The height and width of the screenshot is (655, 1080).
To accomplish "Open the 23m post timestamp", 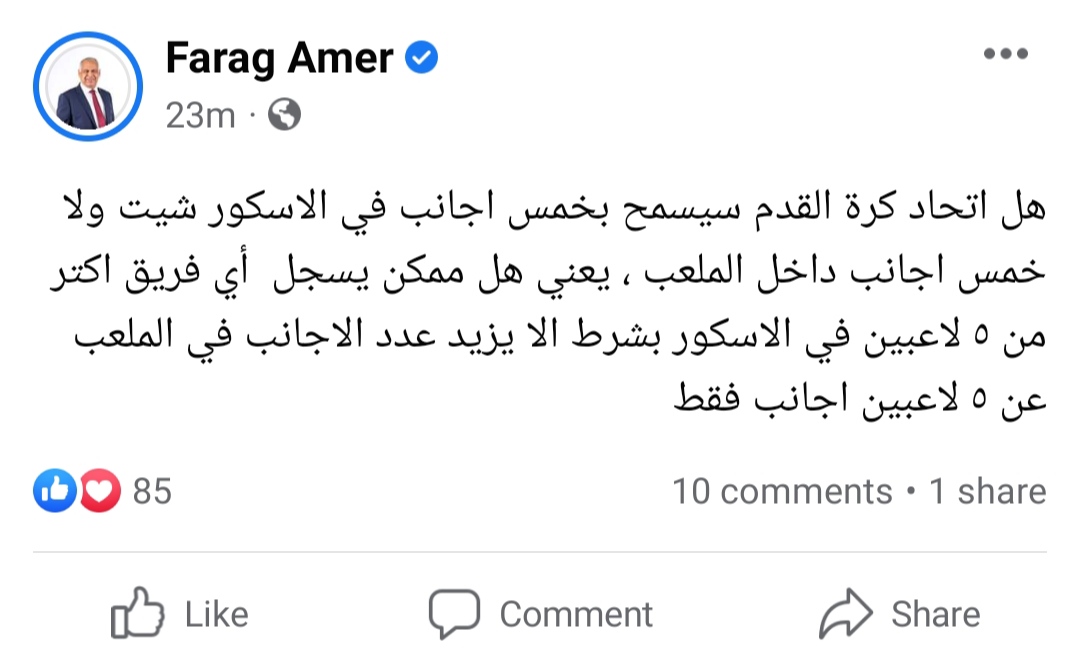I will coord(200,116).
